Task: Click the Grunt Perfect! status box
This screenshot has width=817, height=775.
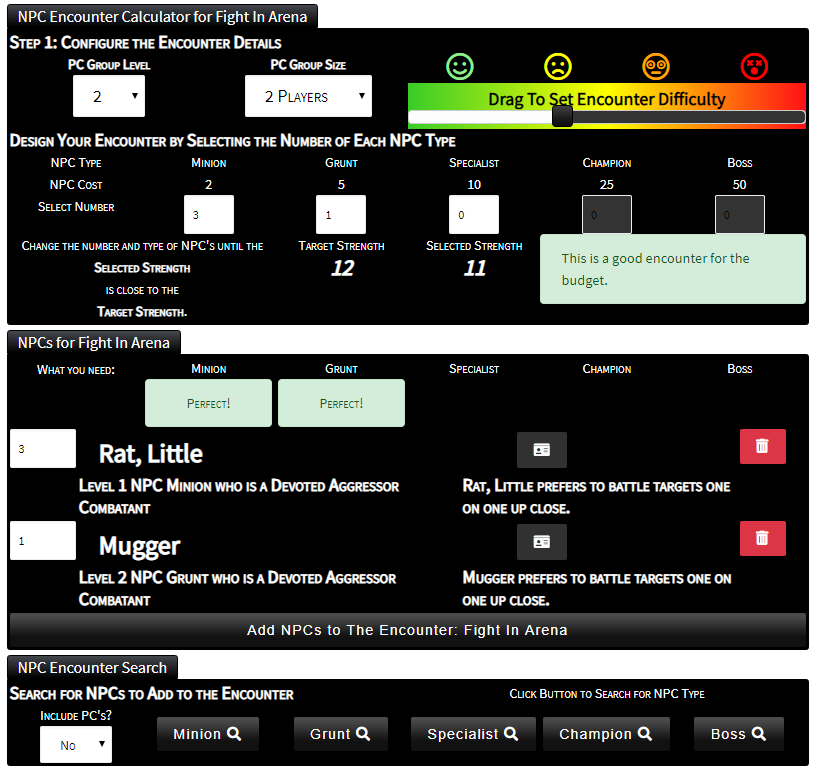Action: (341, 403)
